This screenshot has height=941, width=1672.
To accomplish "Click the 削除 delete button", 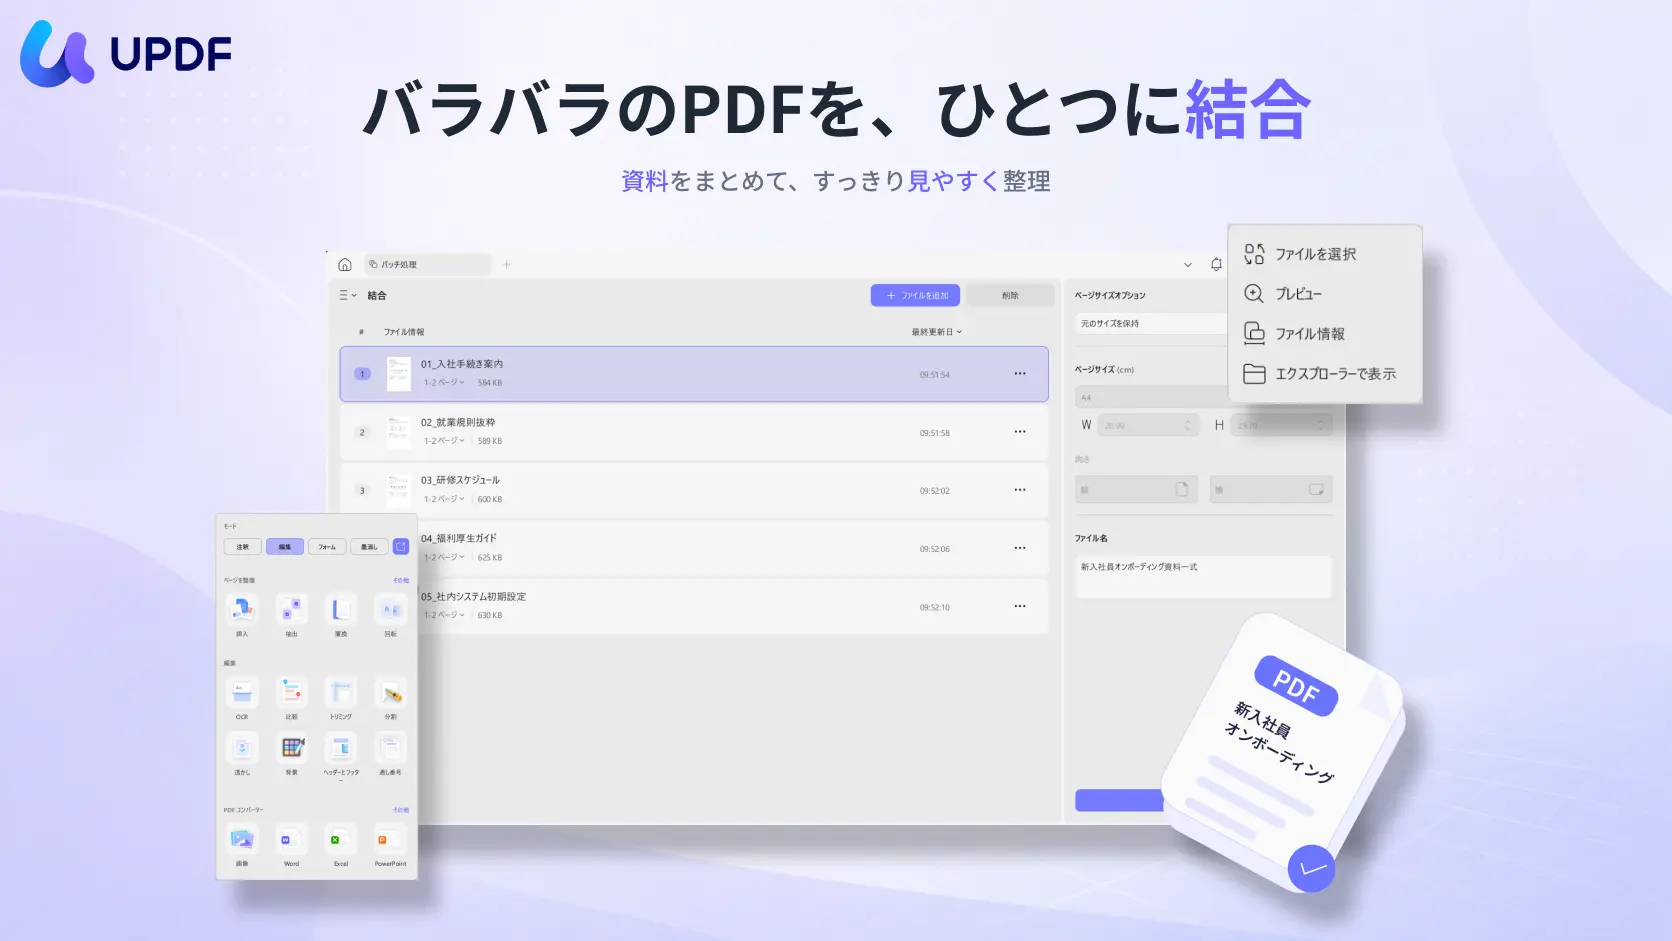I will 1010,295.
